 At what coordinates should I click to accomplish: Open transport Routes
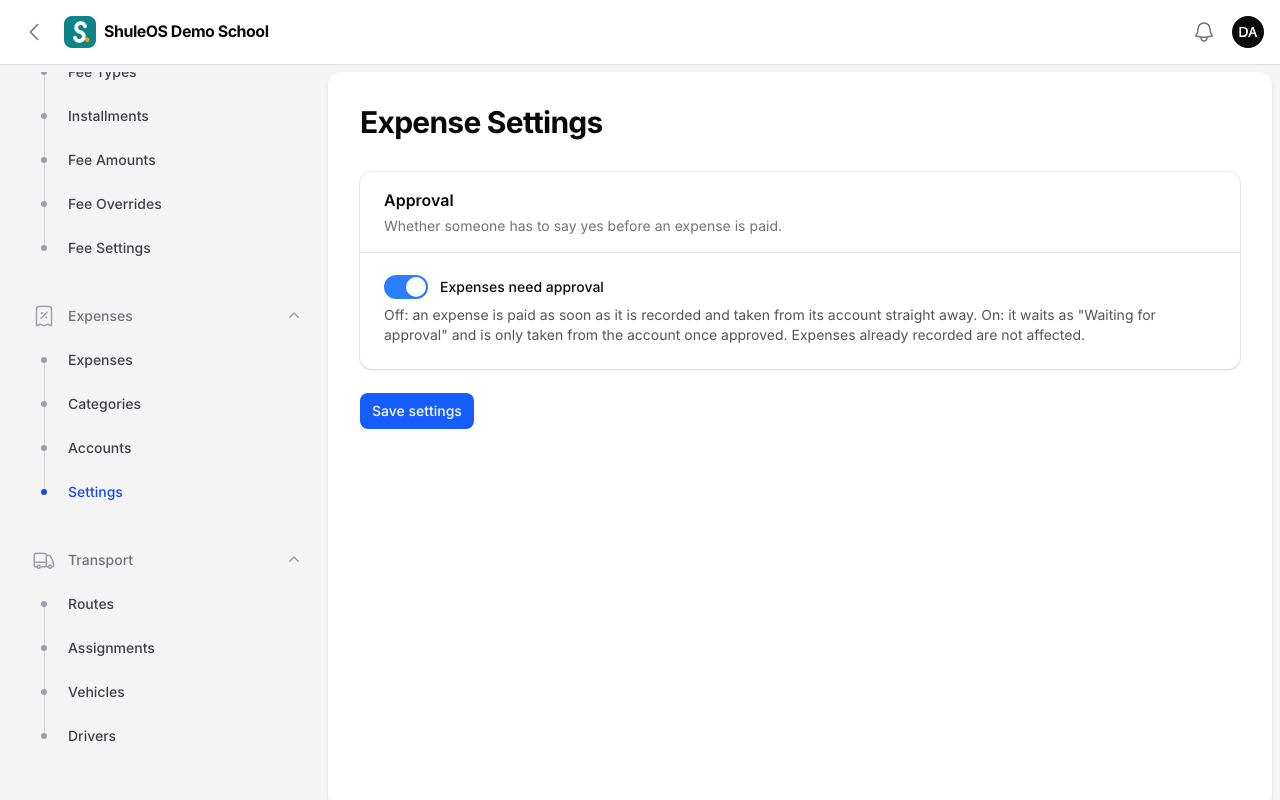91,604
